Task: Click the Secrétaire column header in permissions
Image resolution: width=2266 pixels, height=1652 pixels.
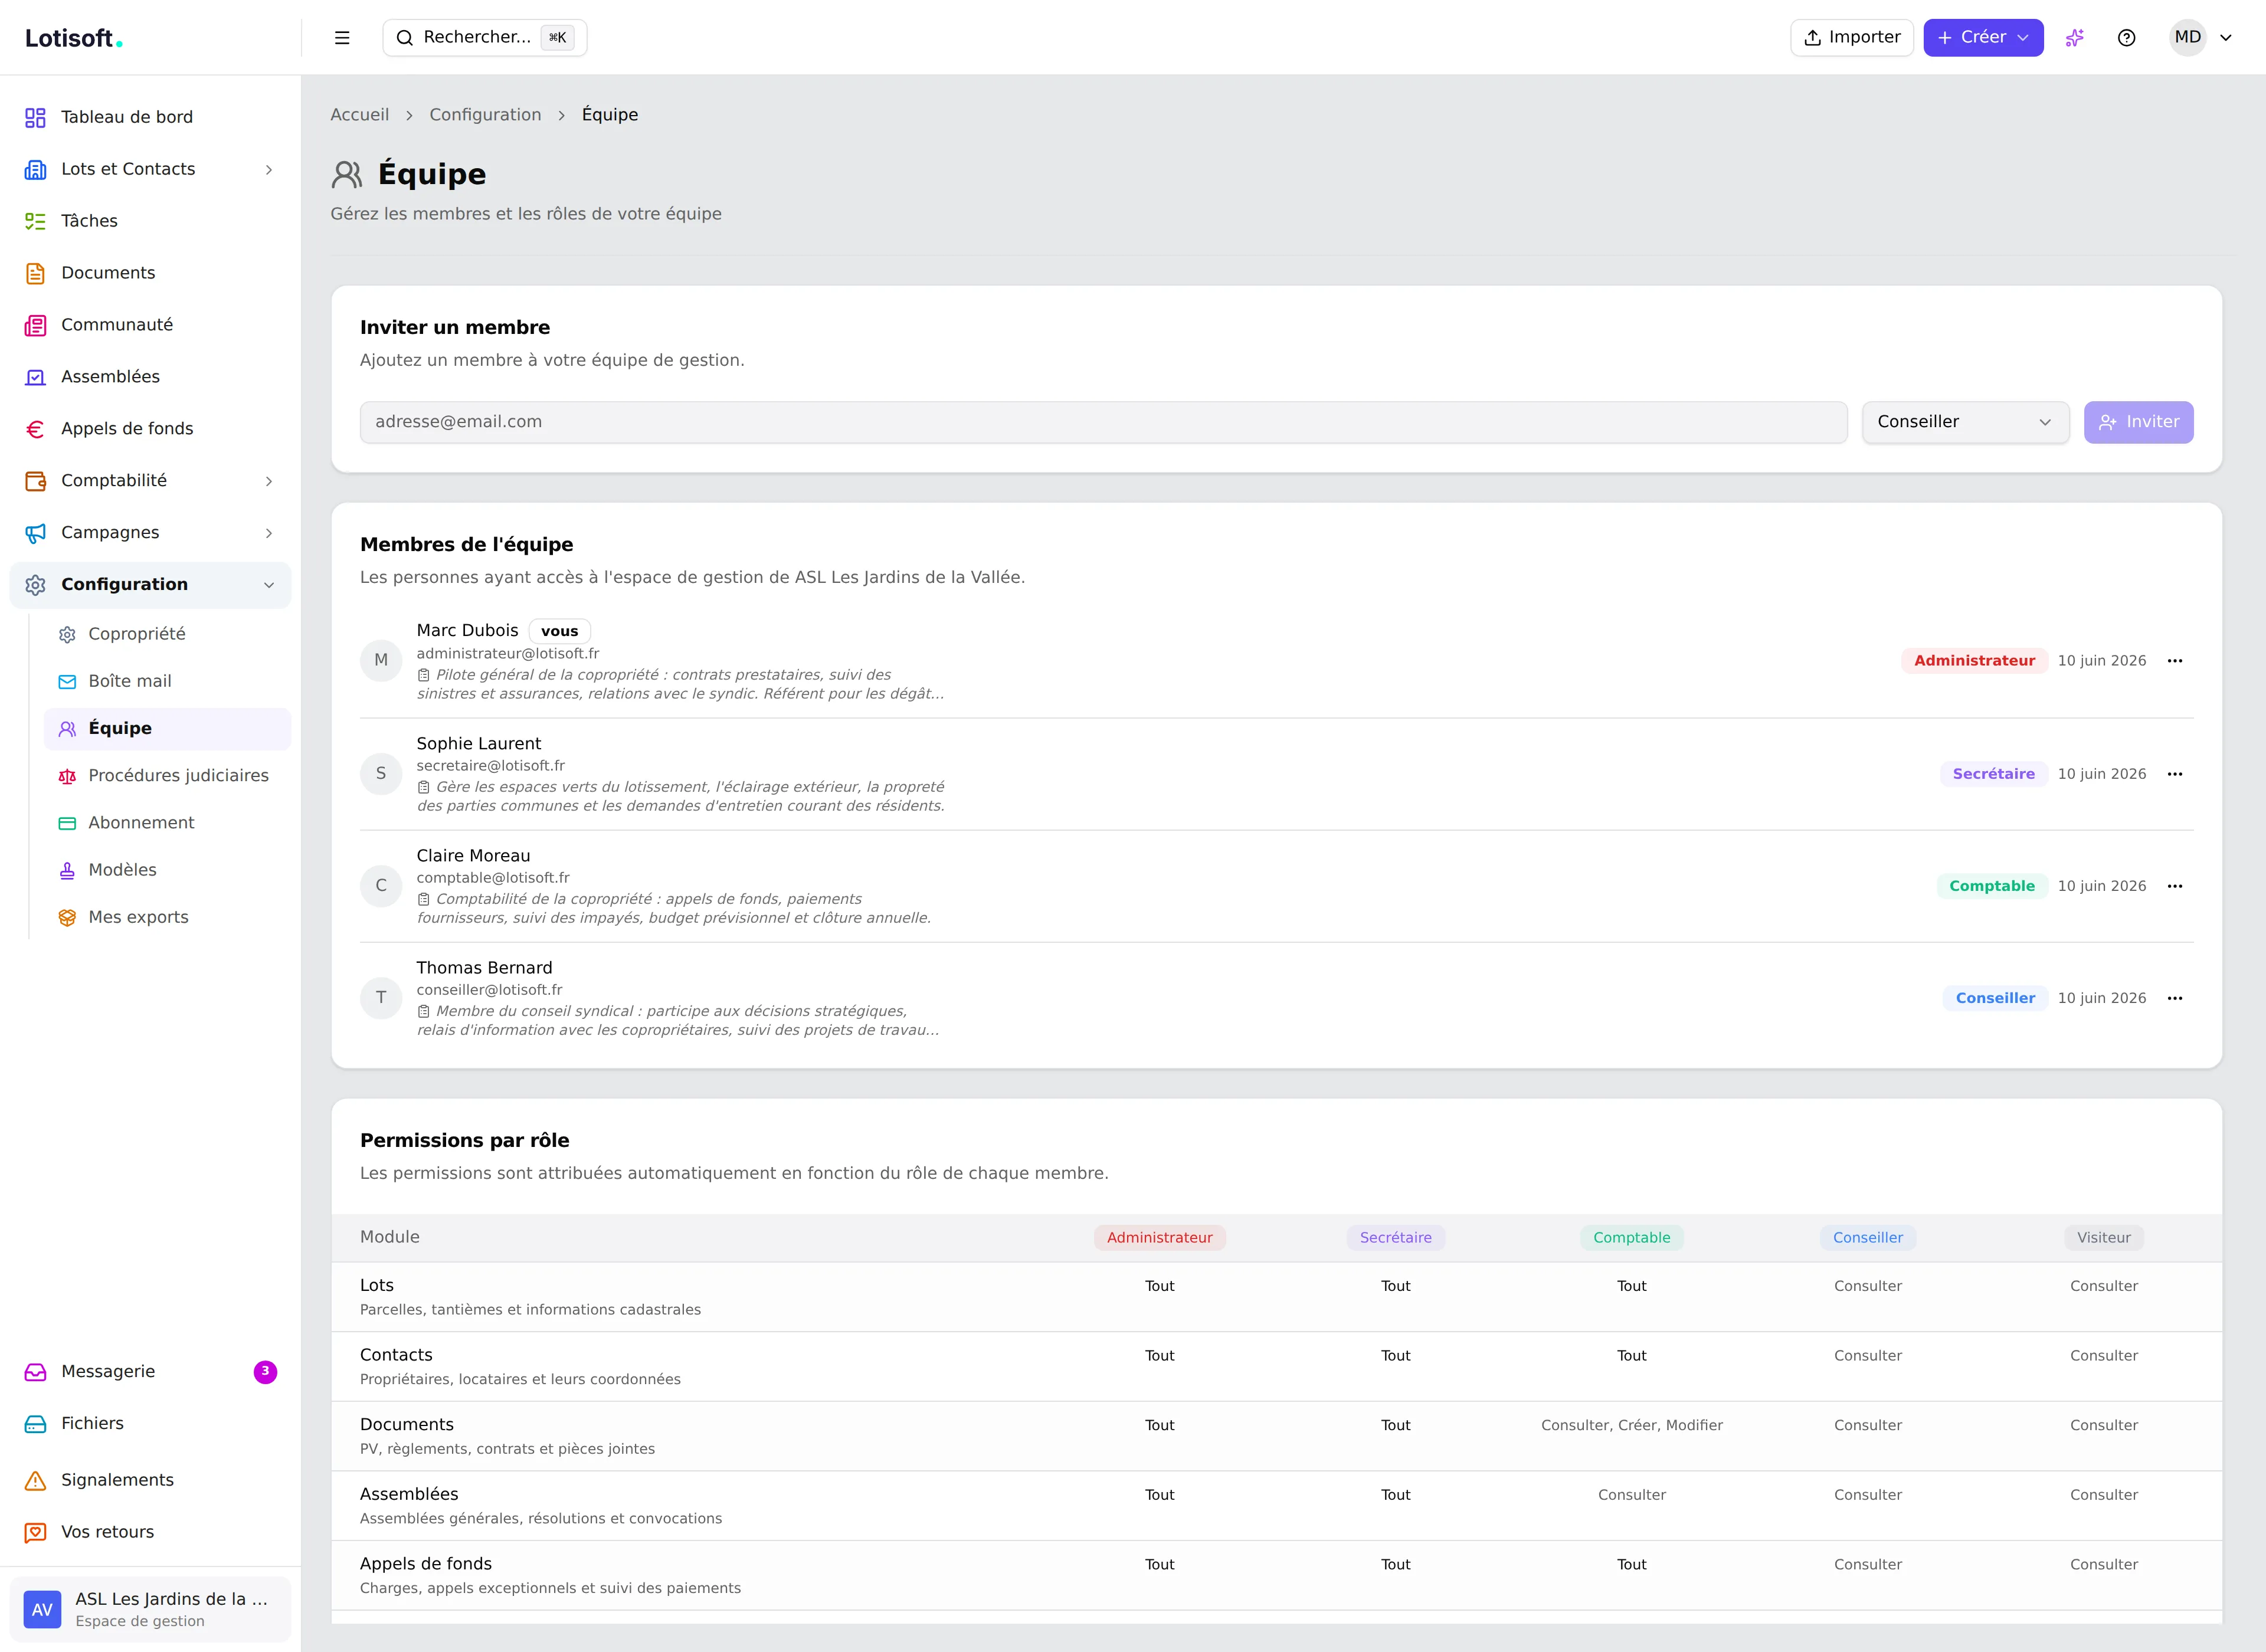Action: 1395,1238
